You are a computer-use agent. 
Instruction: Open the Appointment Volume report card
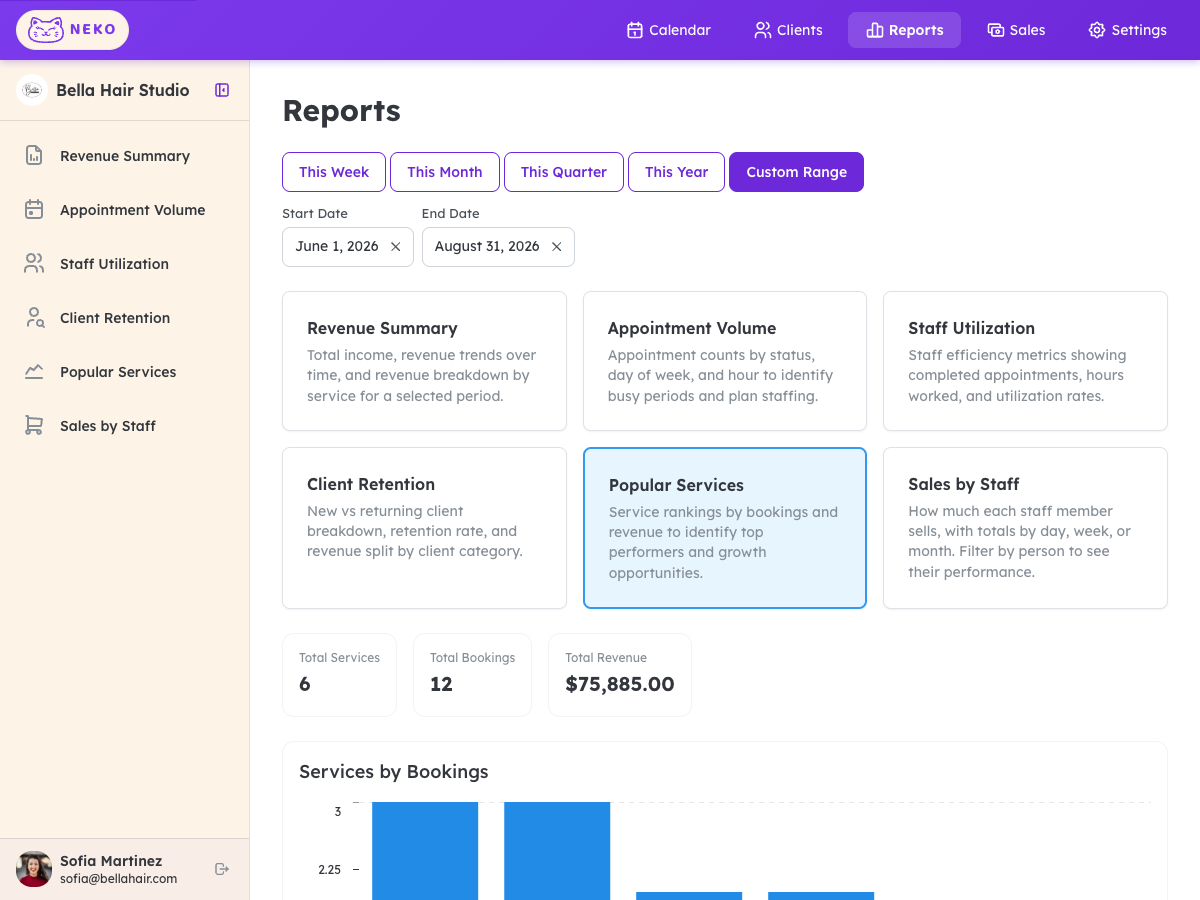pos(725,361)
